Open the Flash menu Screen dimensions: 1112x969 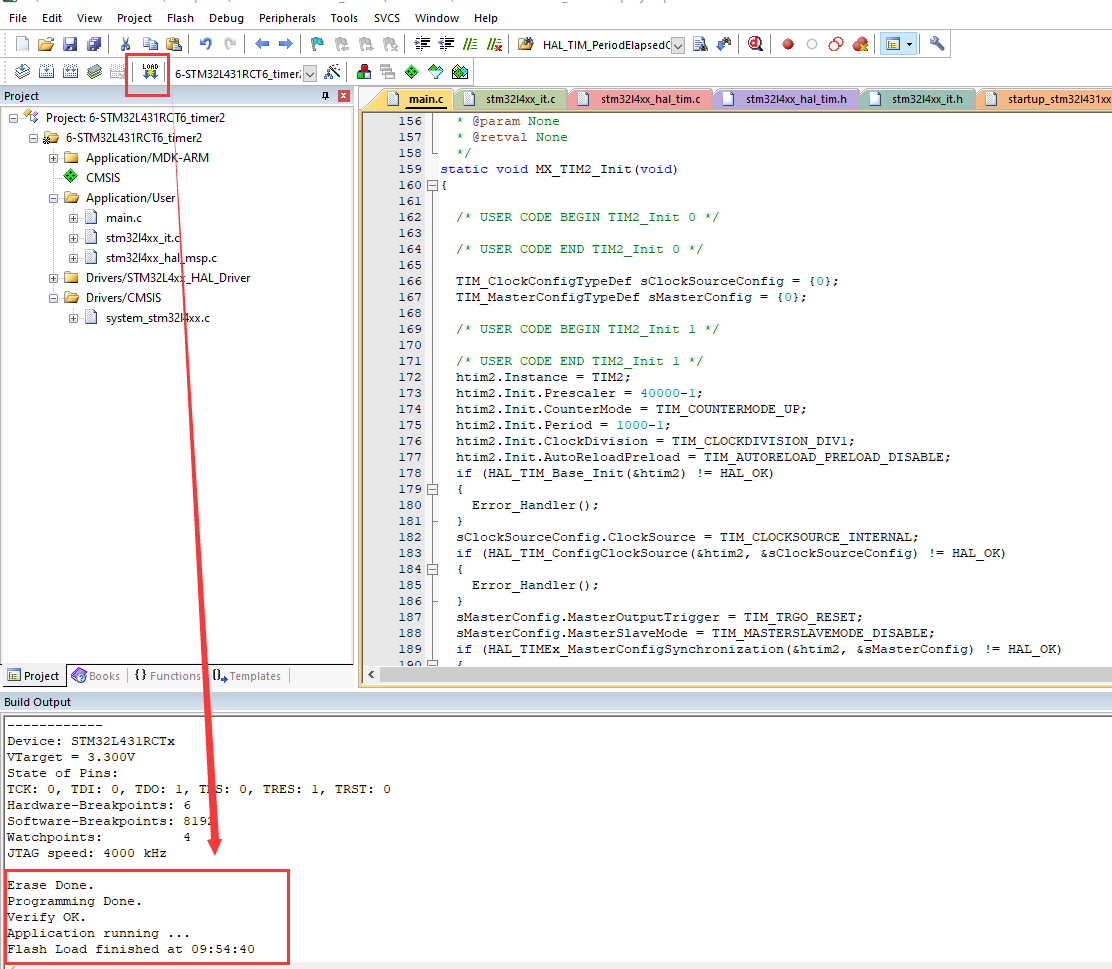(x=180, y=17)
